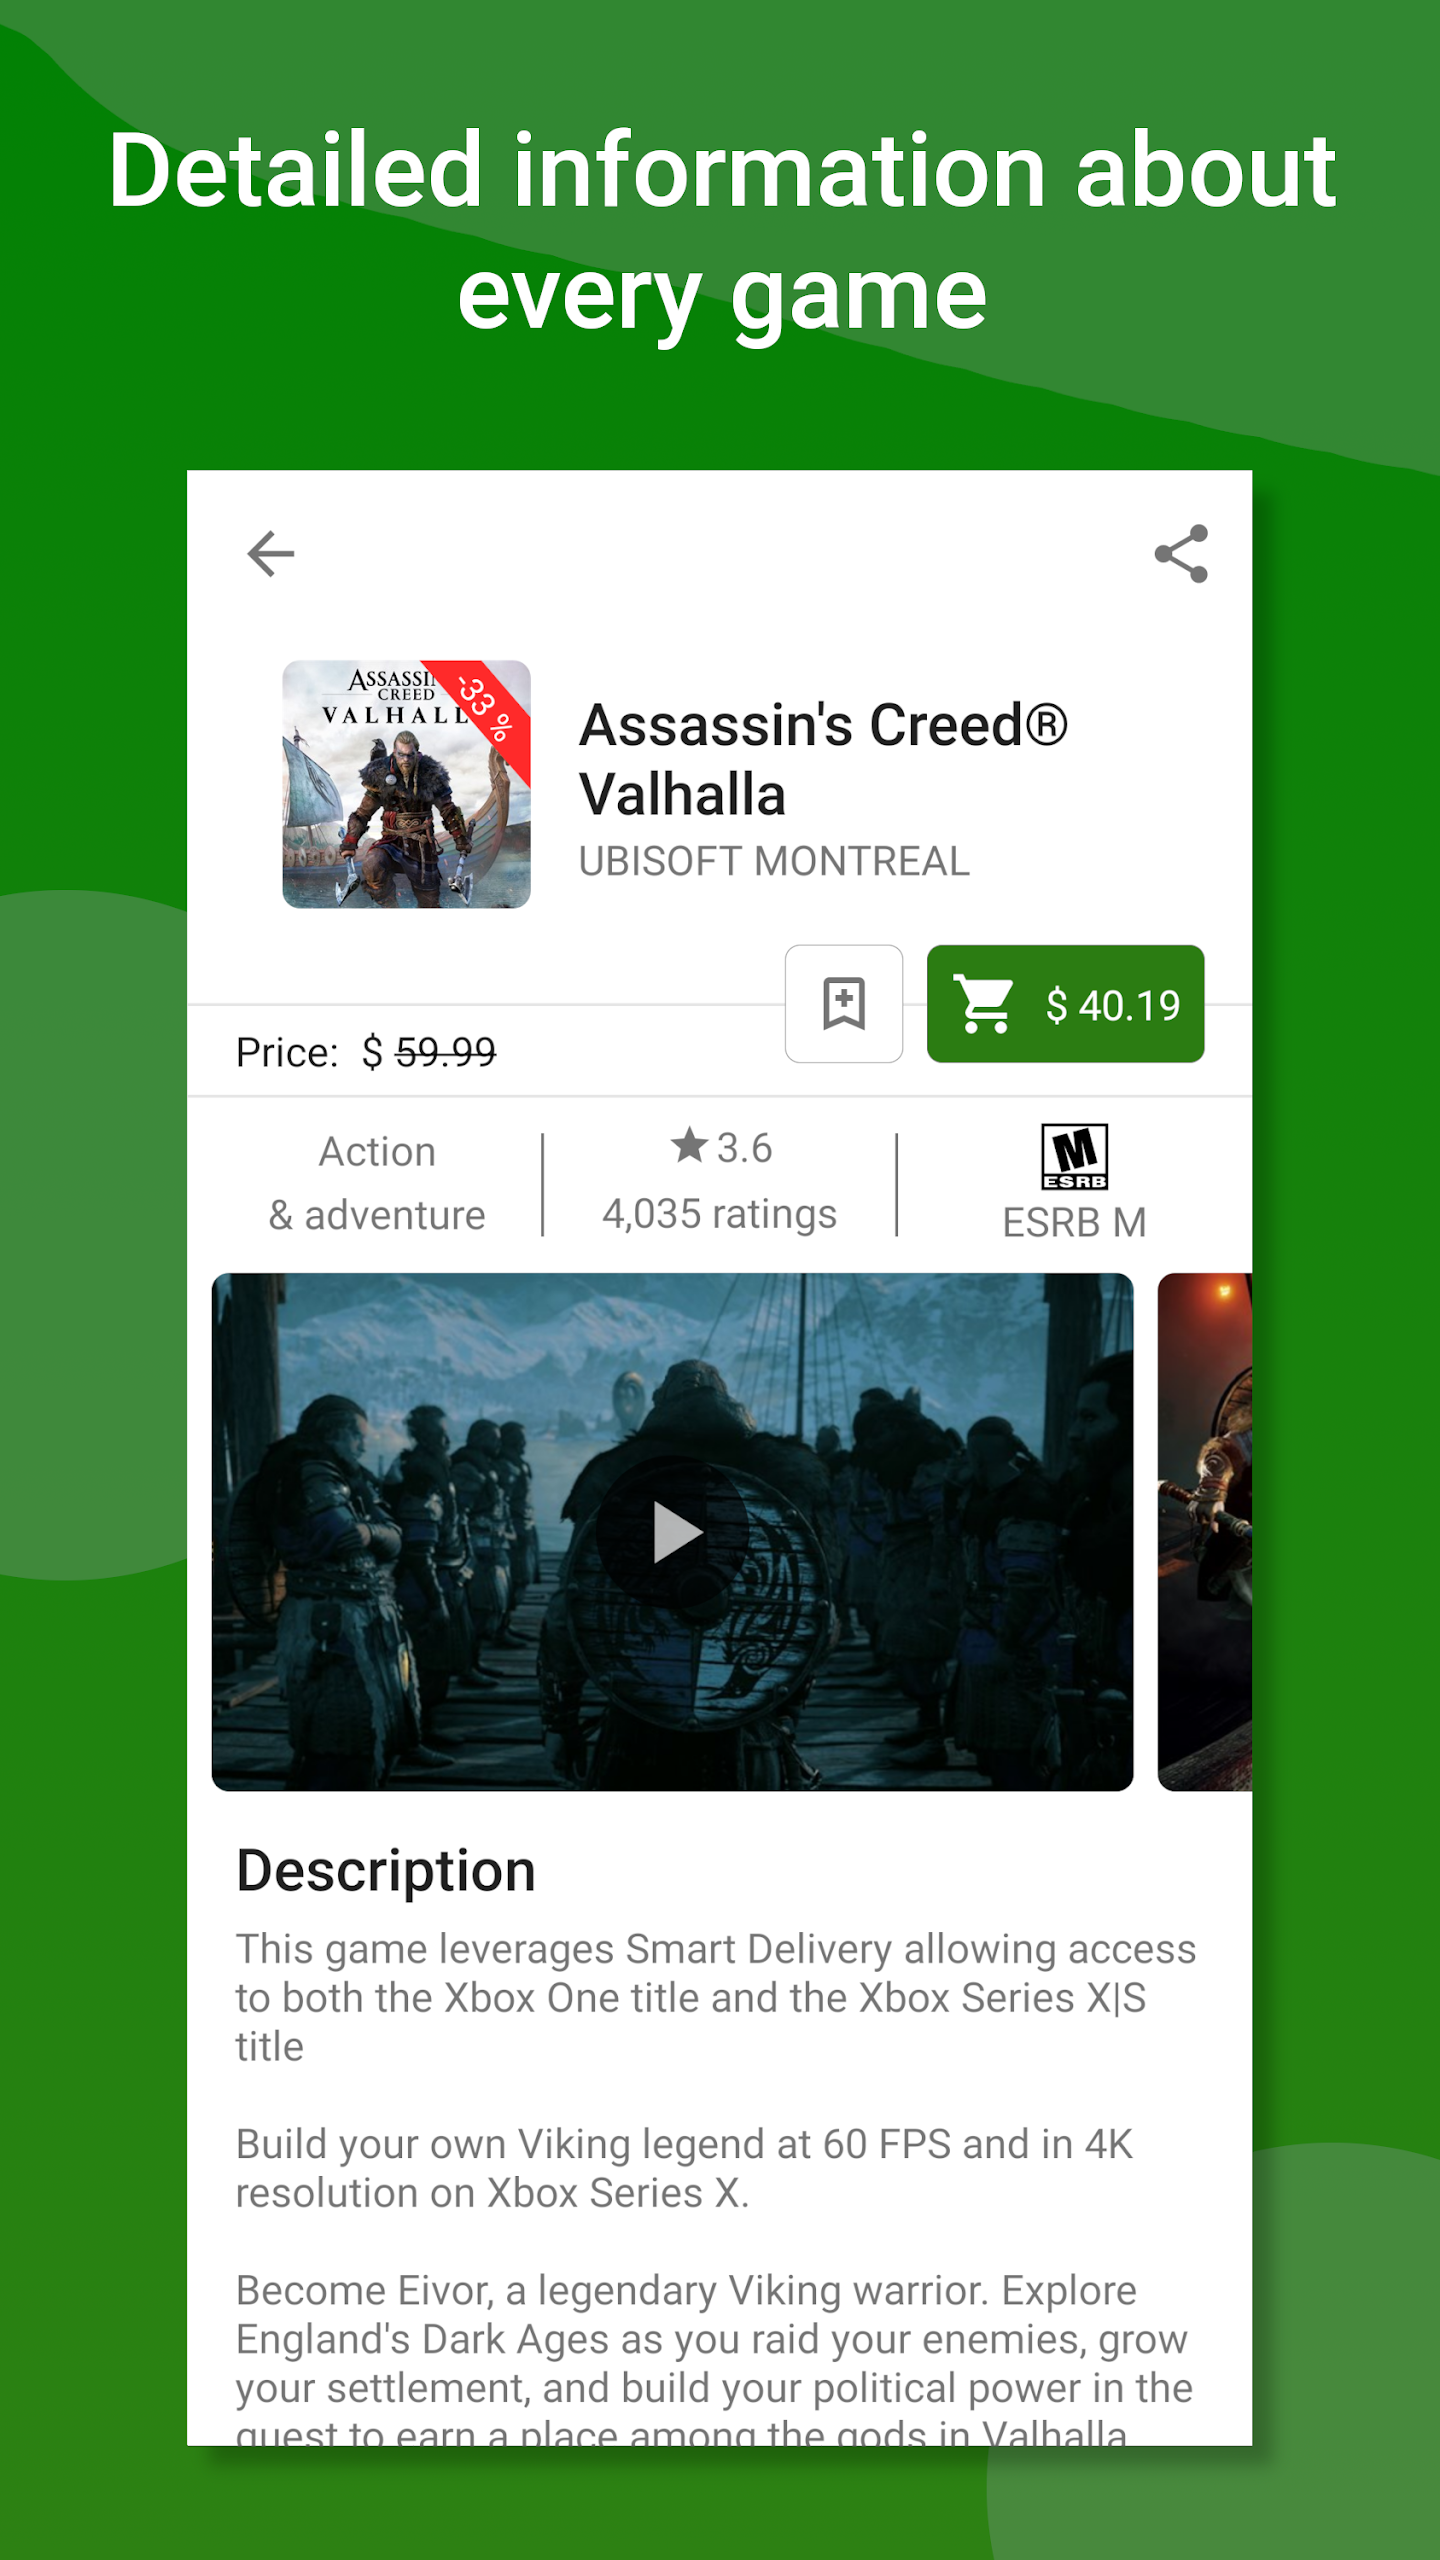Screen dimensions: 1440x2560
Task: Tap the Assassin's Creed® Valhalla title
Action: click(x=823, y=760)
